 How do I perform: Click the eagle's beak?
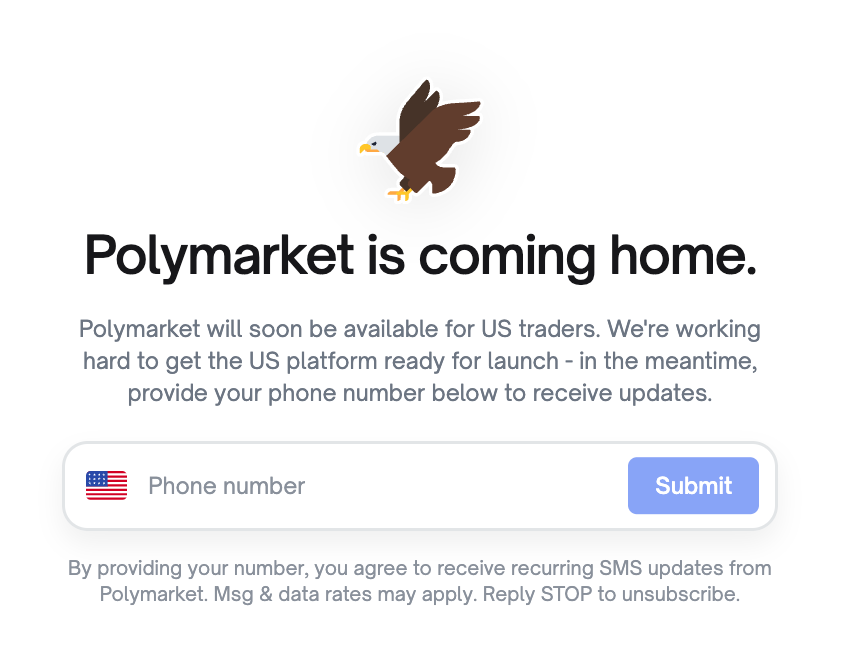pos(365,150)
